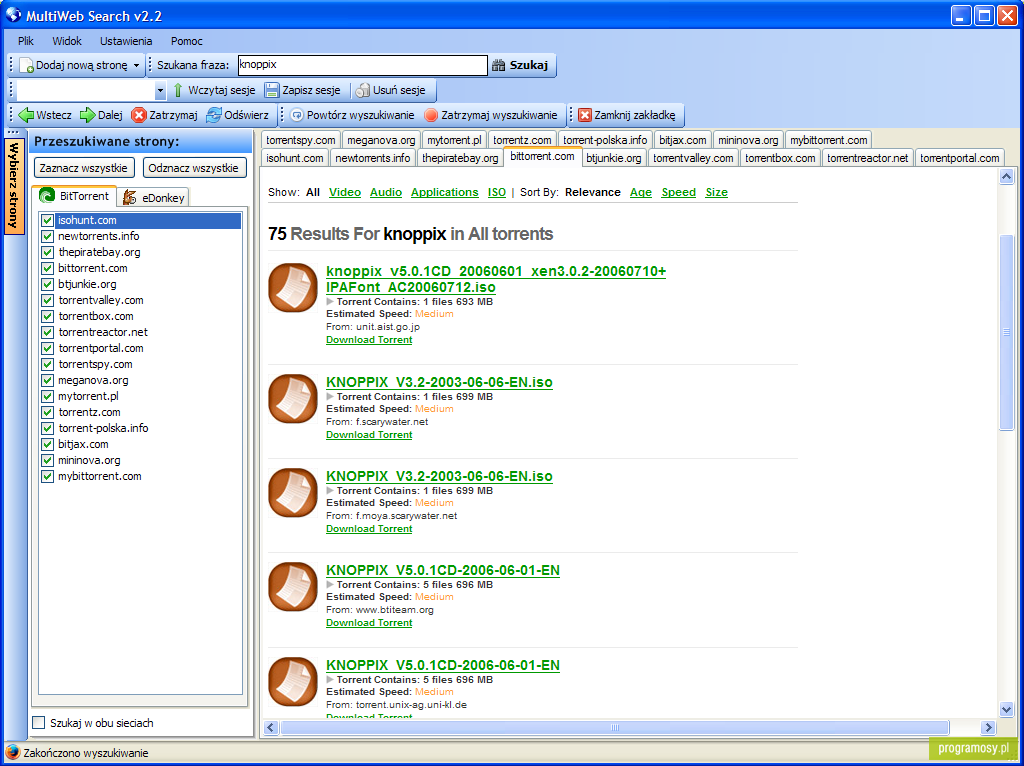The image size is (1024, 766).
Task: Expand torrent contents of the f.scarywater.net result
Action: [x=330, y=396]
